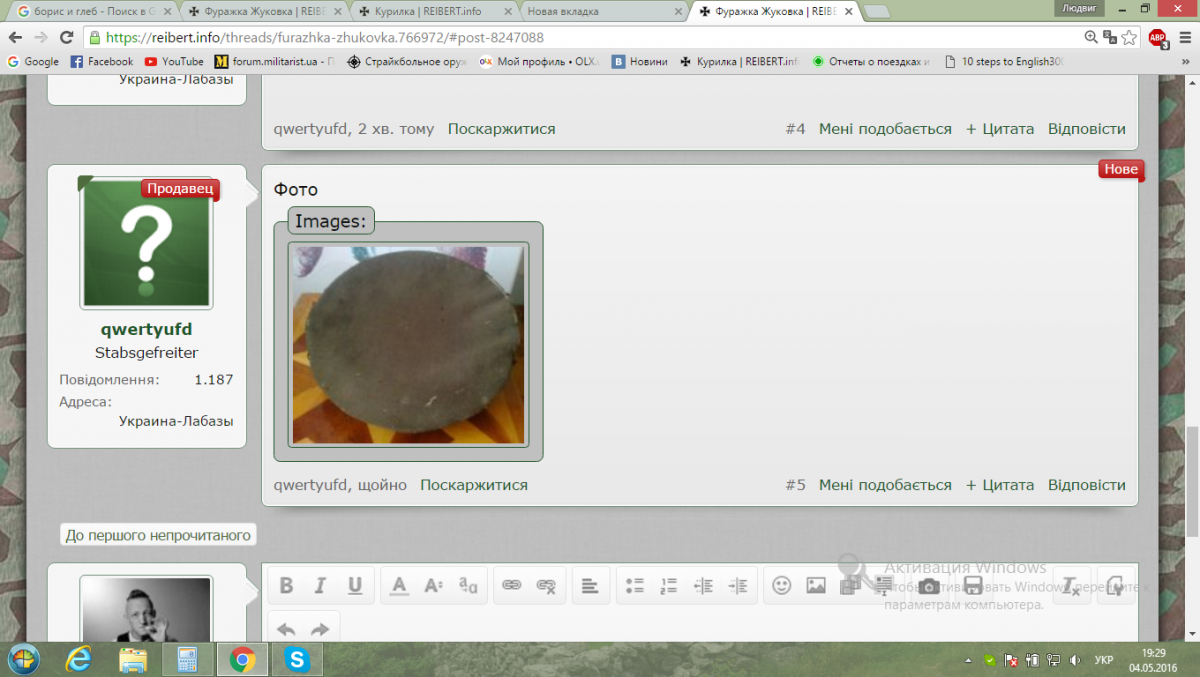Undo the last edit in reply editor

[286, 629]
